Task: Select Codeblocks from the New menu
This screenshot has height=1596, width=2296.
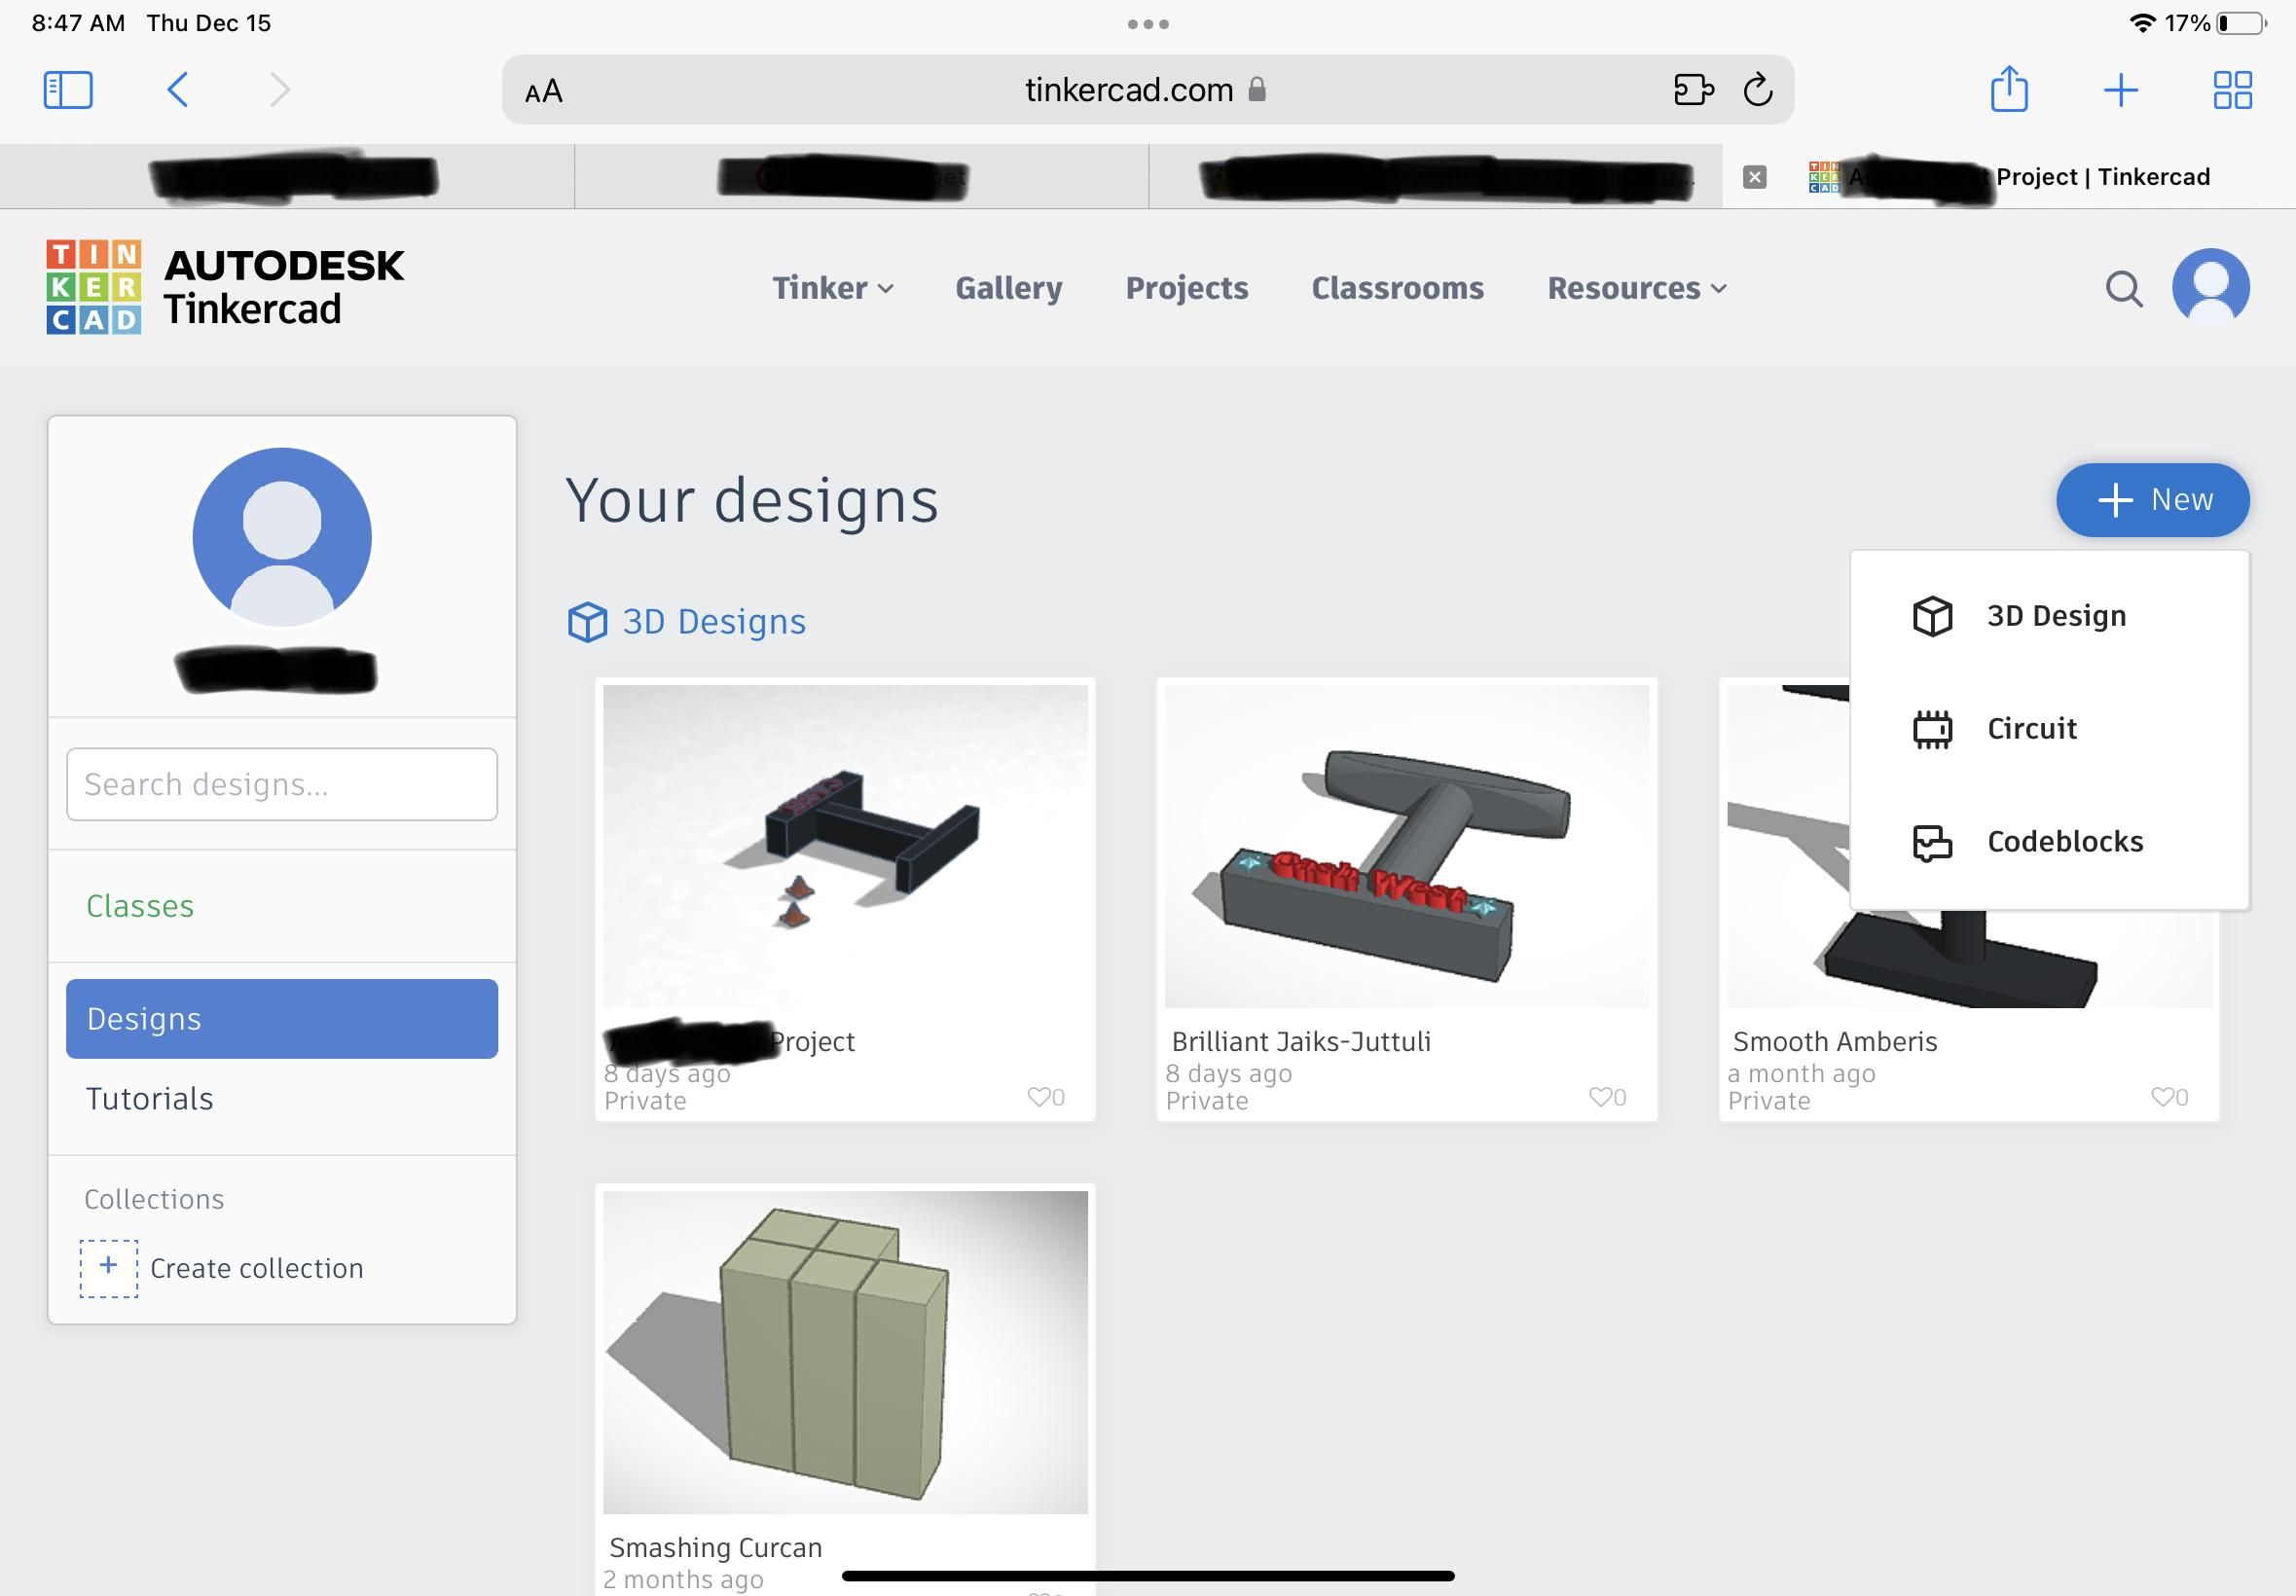Action: coord(2063,842)
